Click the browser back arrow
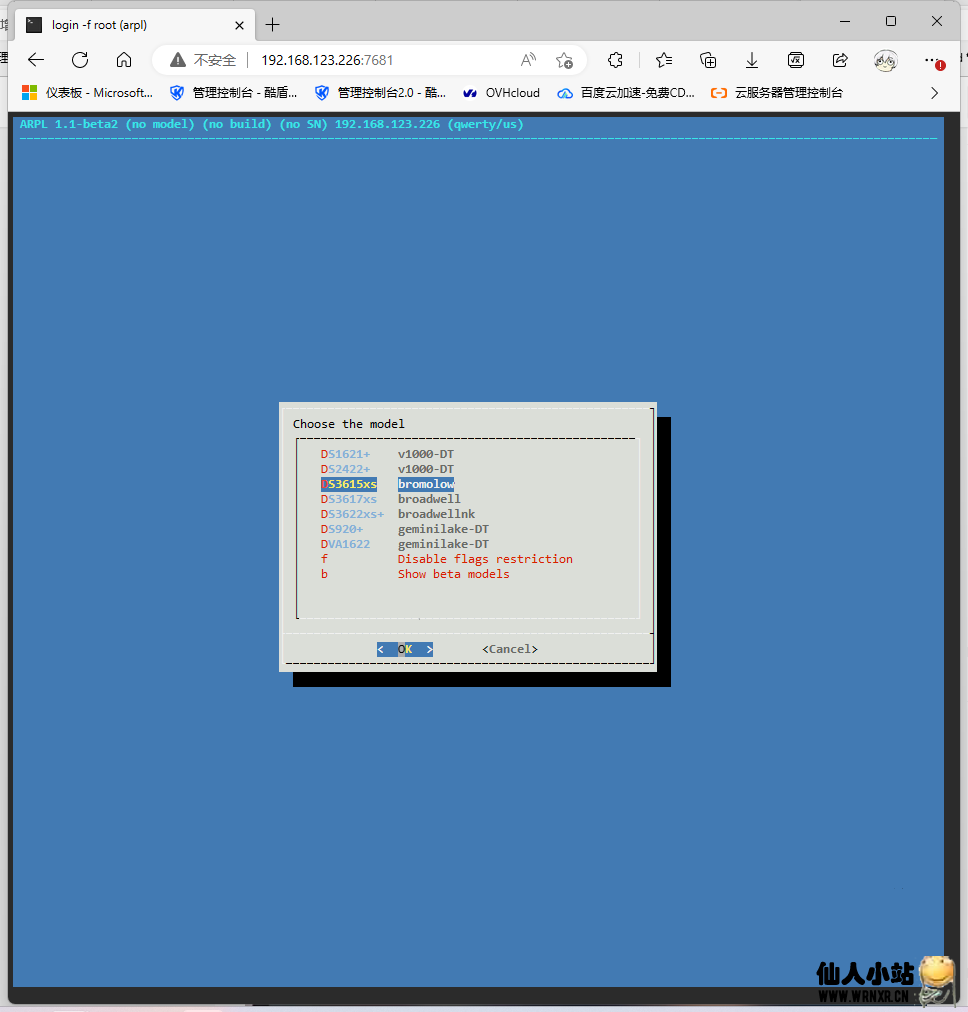 [x=36, y=59]
